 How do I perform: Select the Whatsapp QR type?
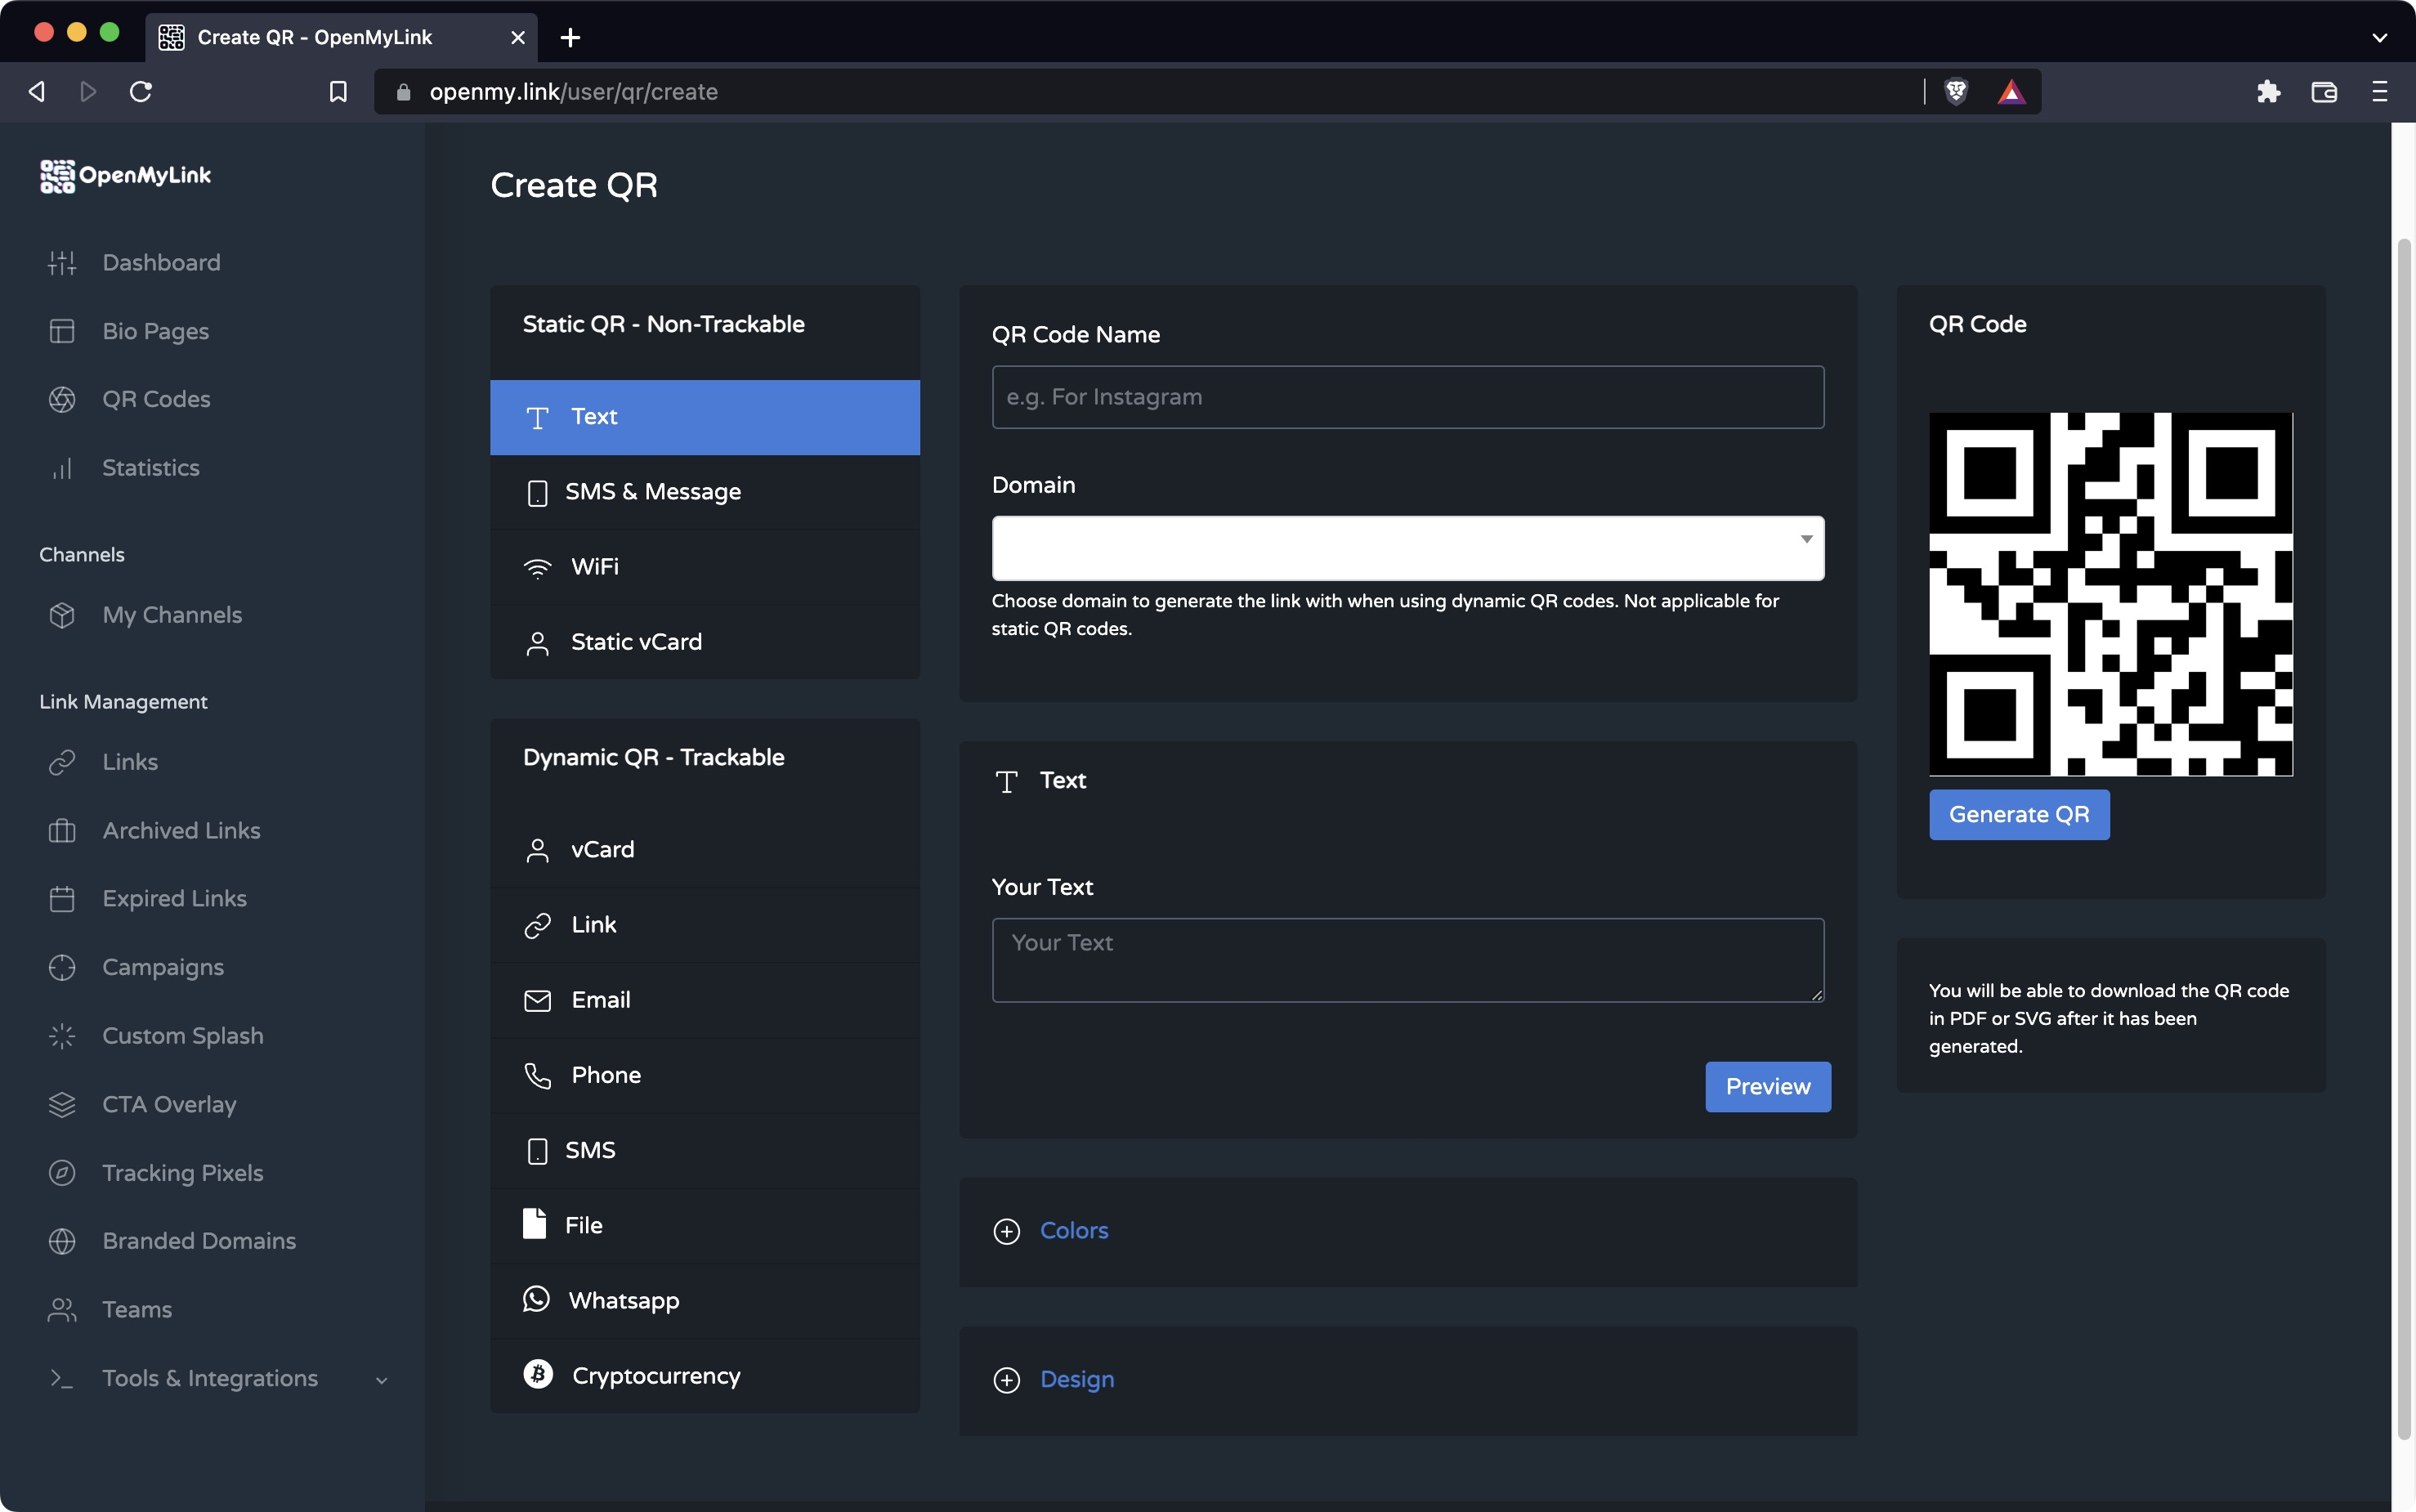[x=623, y=1300]
